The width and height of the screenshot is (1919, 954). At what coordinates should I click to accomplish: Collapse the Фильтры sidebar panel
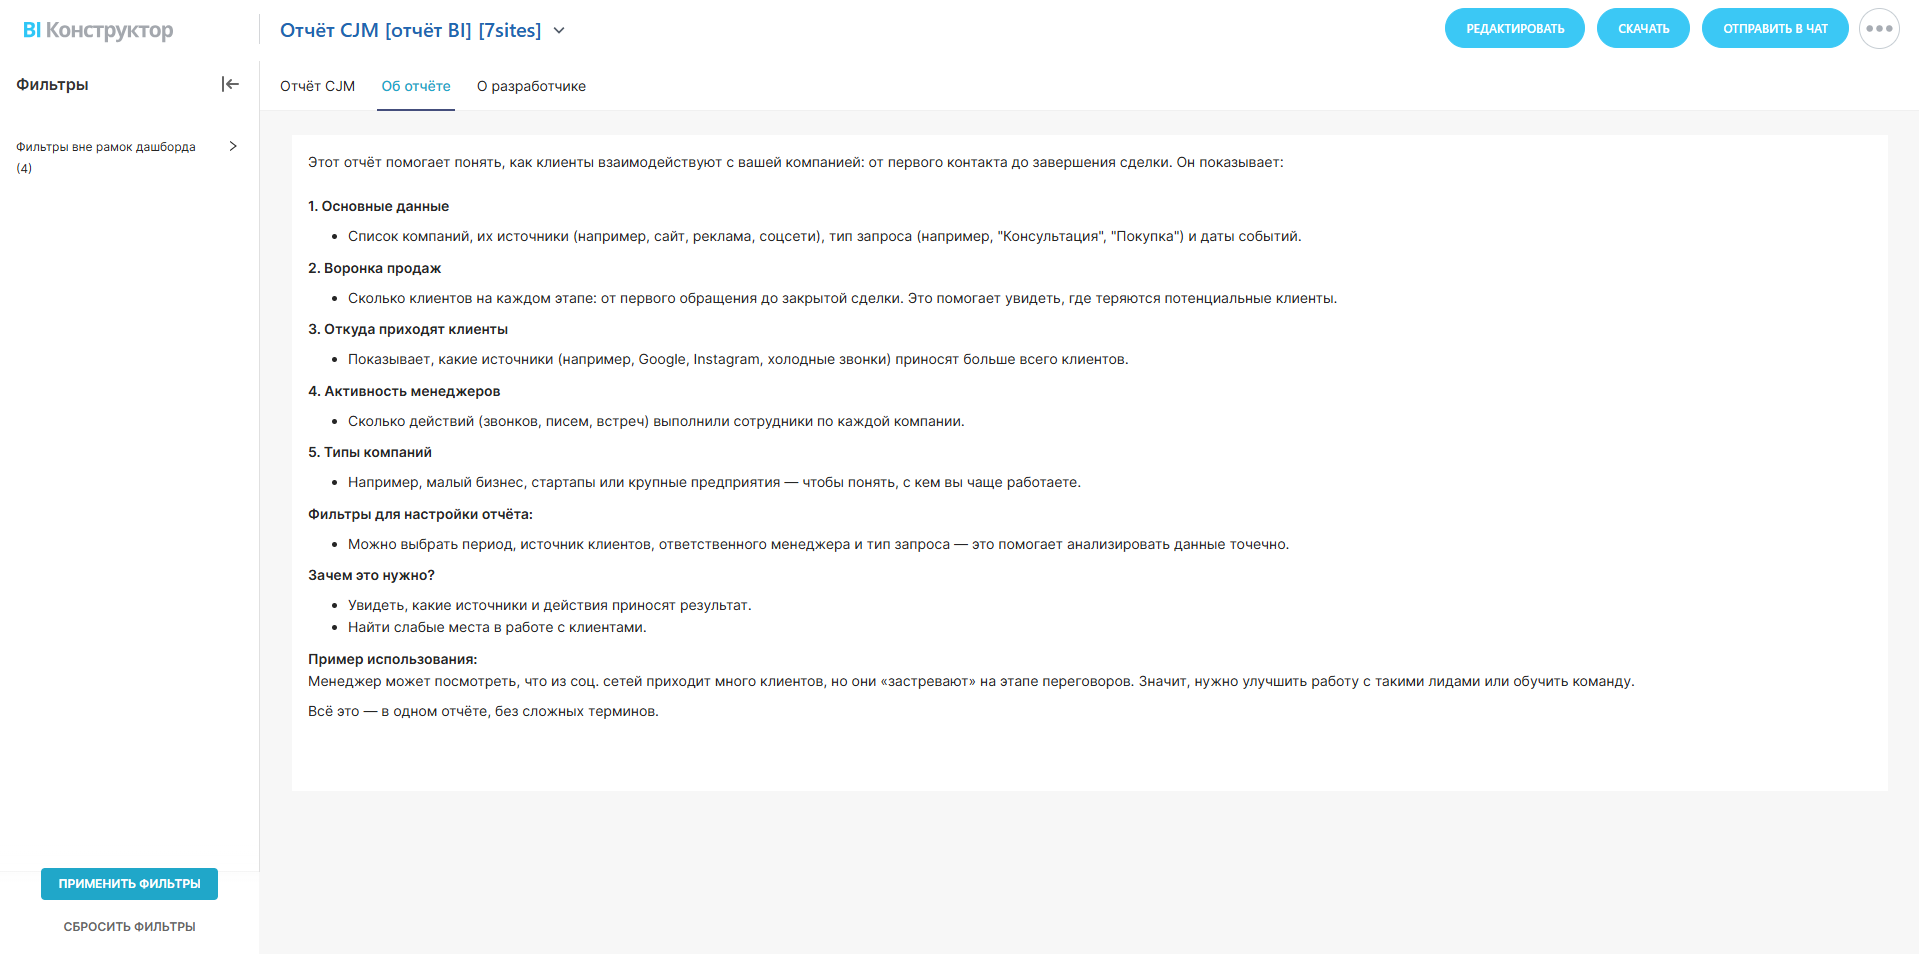[230, 84]
